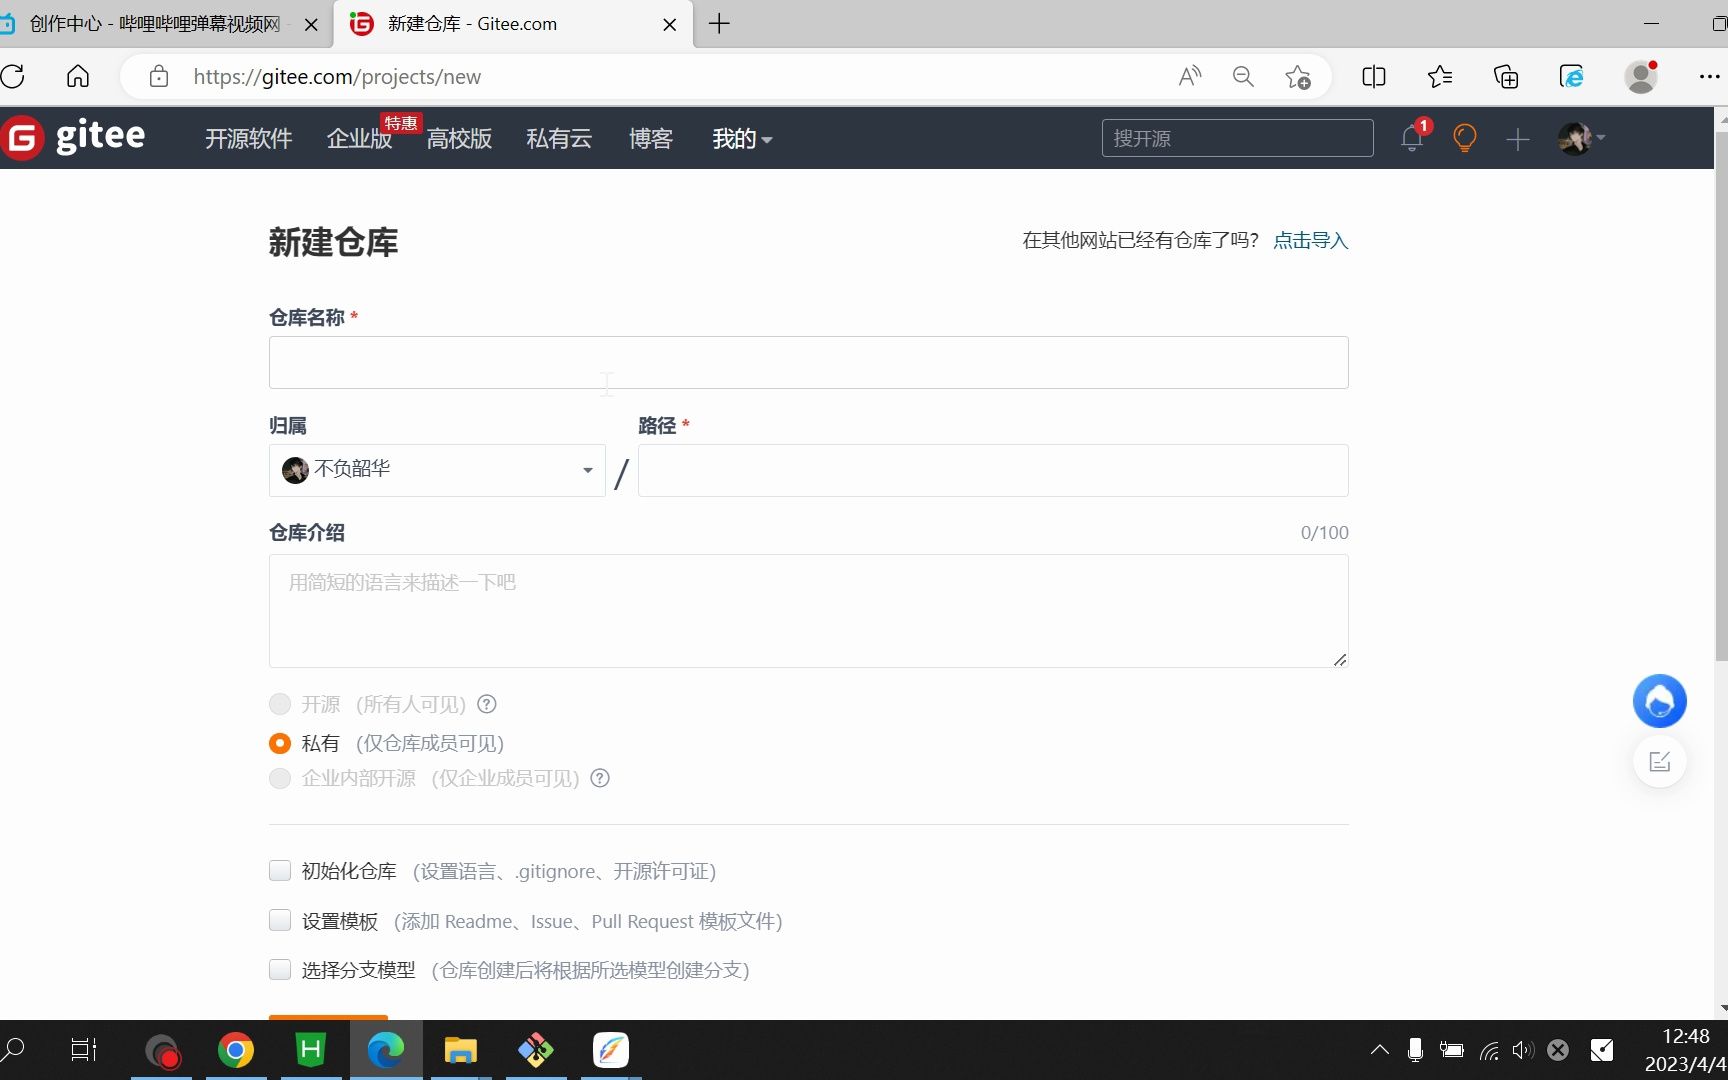Open 高校版 in the navigation bar
Screen dimensions: 1728x1080
point(460,139)
